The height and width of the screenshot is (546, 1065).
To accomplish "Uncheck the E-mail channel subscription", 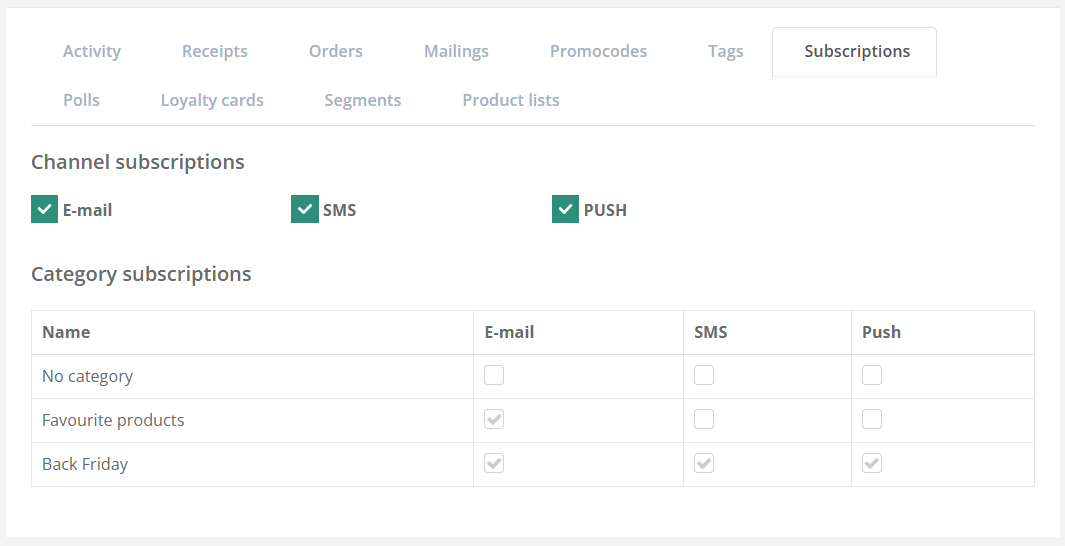I will (44, 210).
